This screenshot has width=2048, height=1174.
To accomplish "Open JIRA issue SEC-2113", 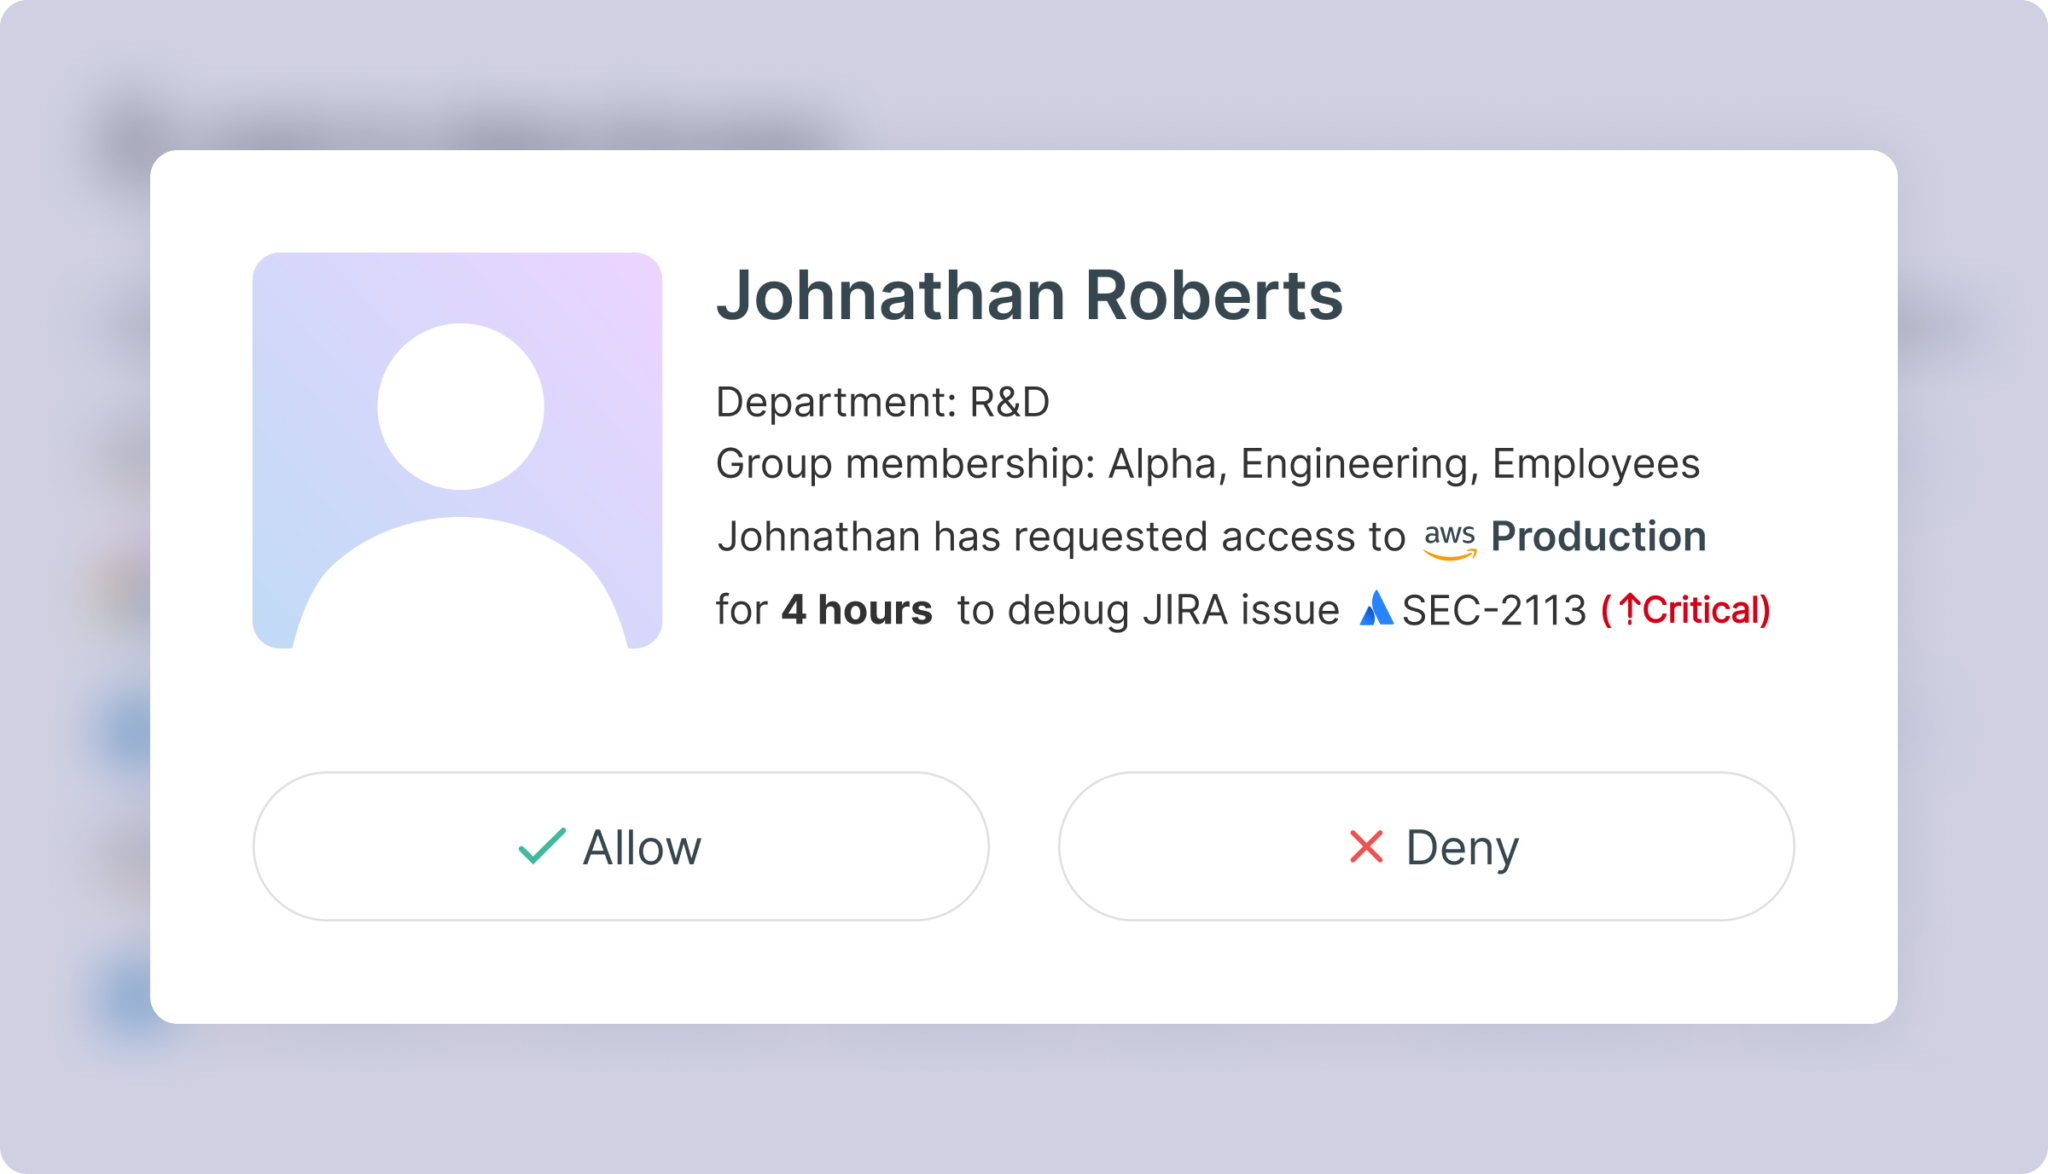I will point(1494,610).
